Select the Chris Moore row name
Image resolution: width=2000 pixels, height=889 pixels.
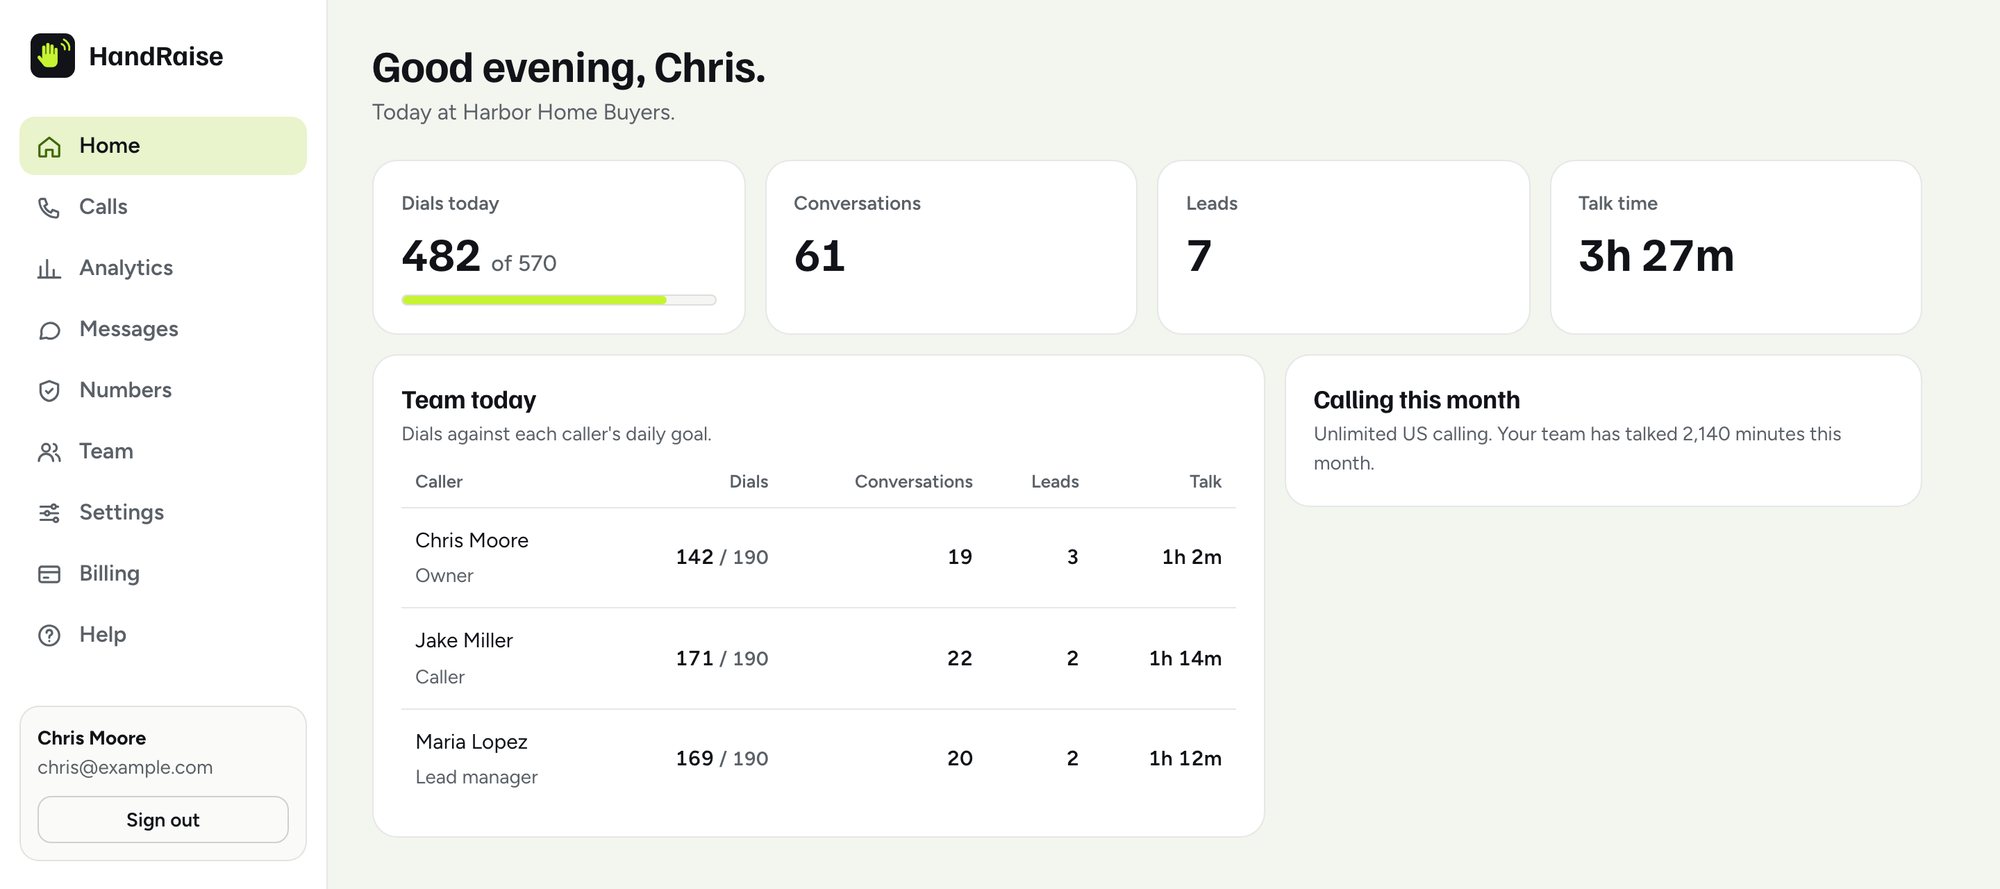[x=472, y=541]
